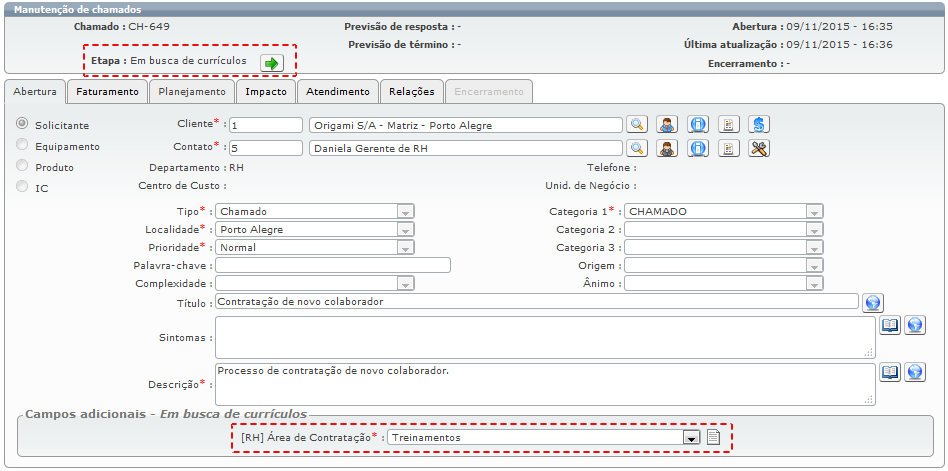Go to the Relações tab
Screen dimensions: 948x471
tap(411, 91)
